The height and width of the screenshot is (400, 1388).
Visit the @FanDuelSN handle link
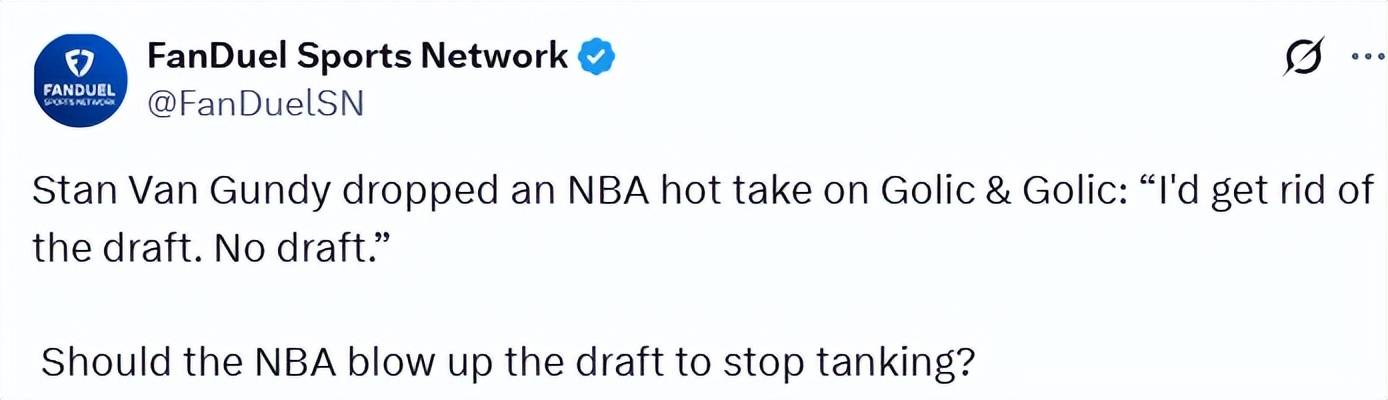254,103
